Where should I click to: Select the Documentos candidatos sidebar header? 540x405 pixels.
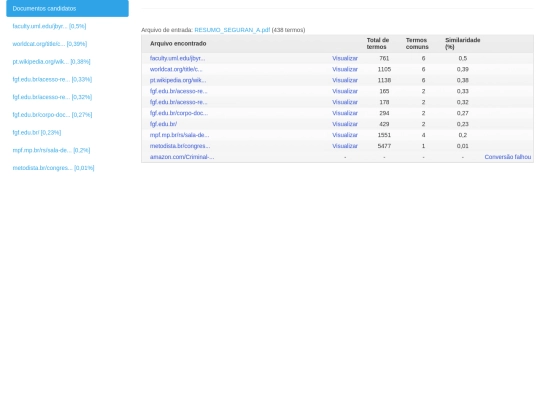68,8
